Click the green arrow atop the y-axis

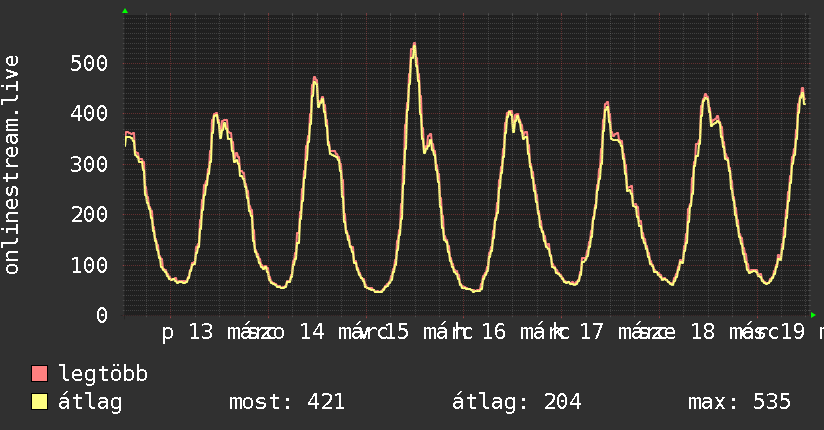(125, 11)
